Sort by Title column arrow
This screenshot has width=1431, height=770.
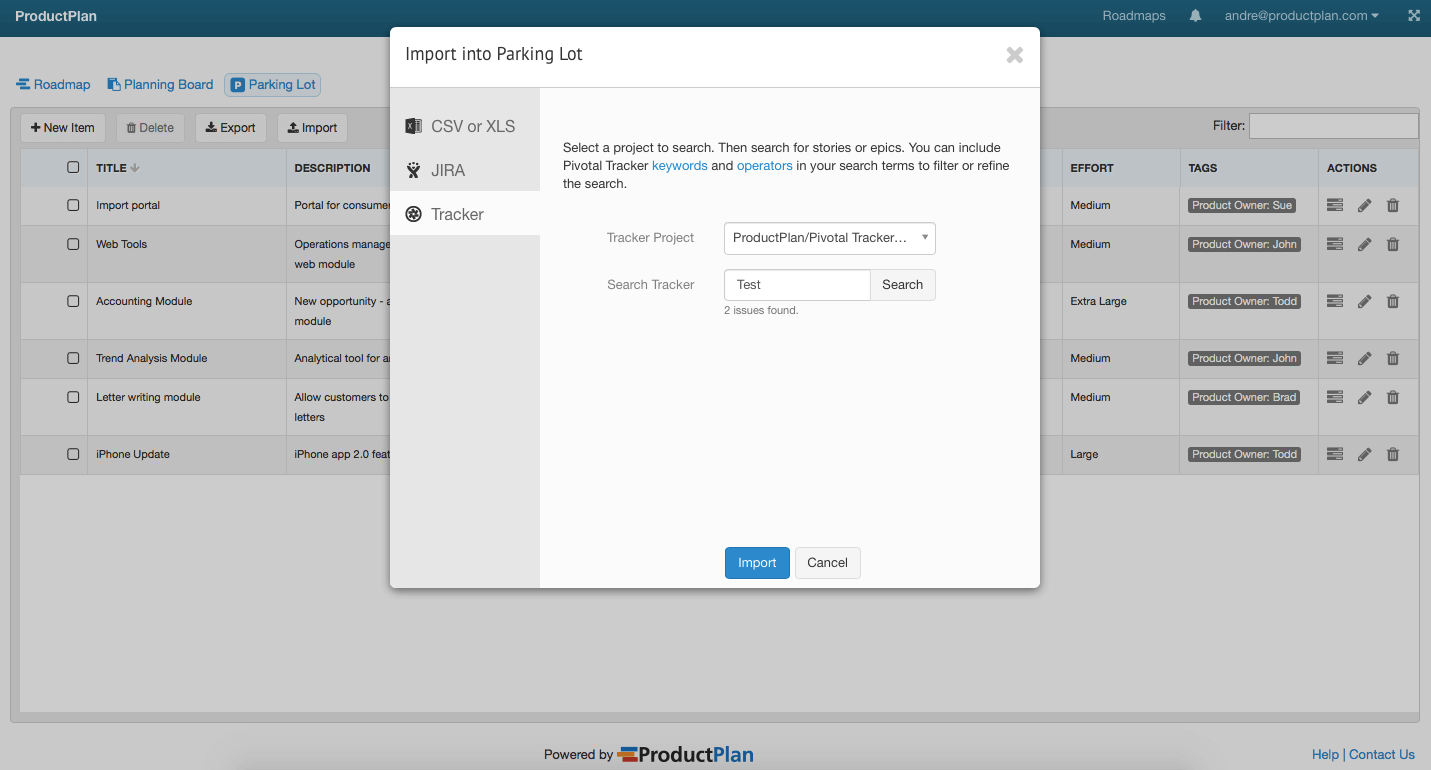click(x=135, y=168)
